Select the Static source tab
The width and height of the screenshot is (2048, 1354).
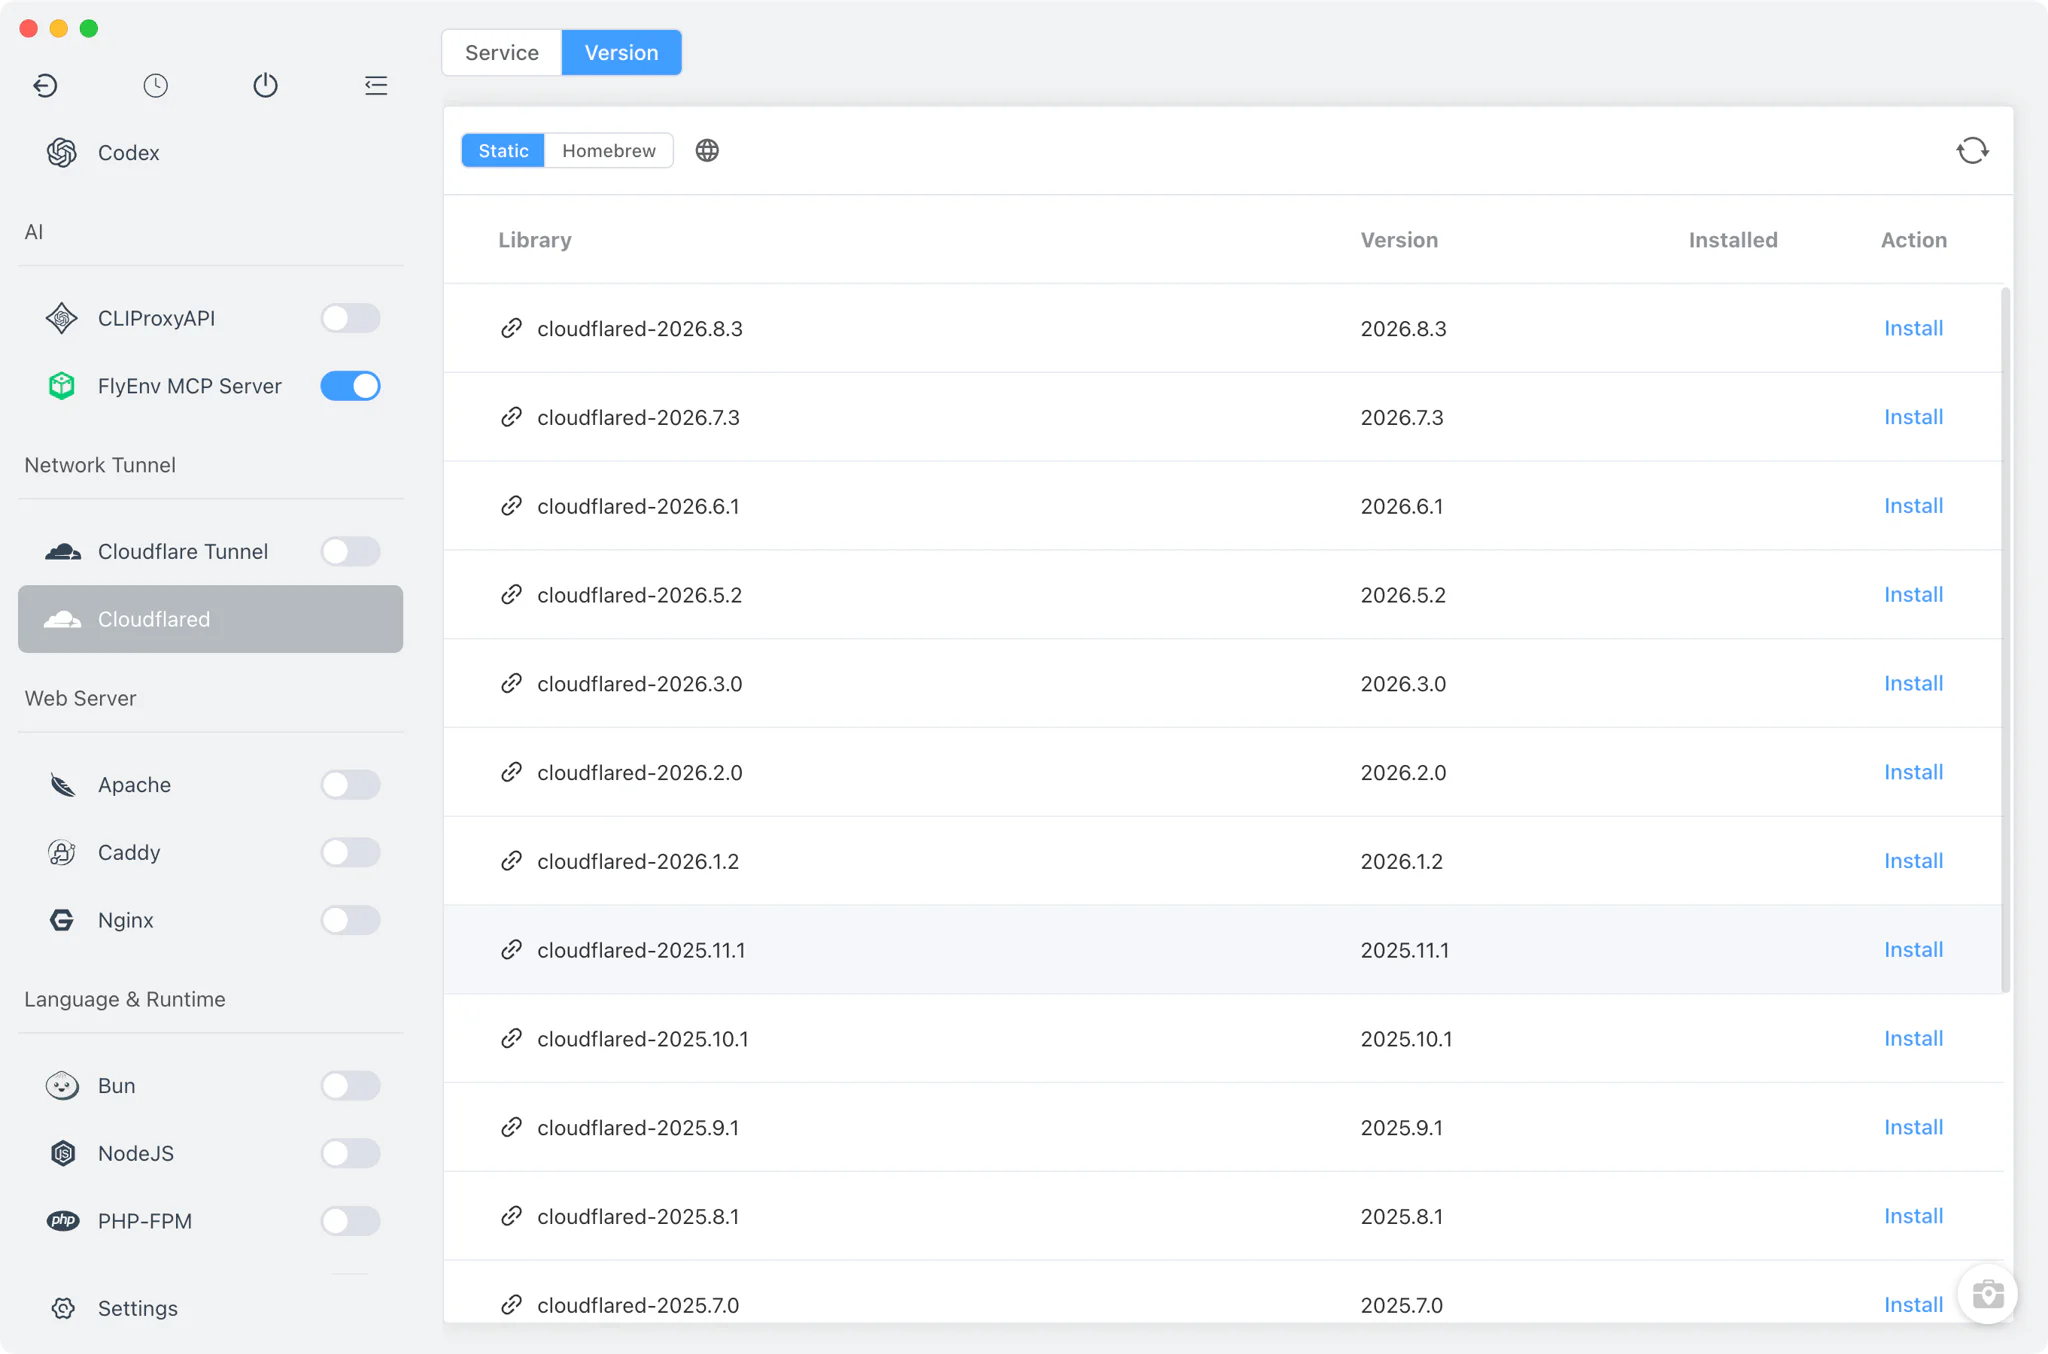coord(503,150)
